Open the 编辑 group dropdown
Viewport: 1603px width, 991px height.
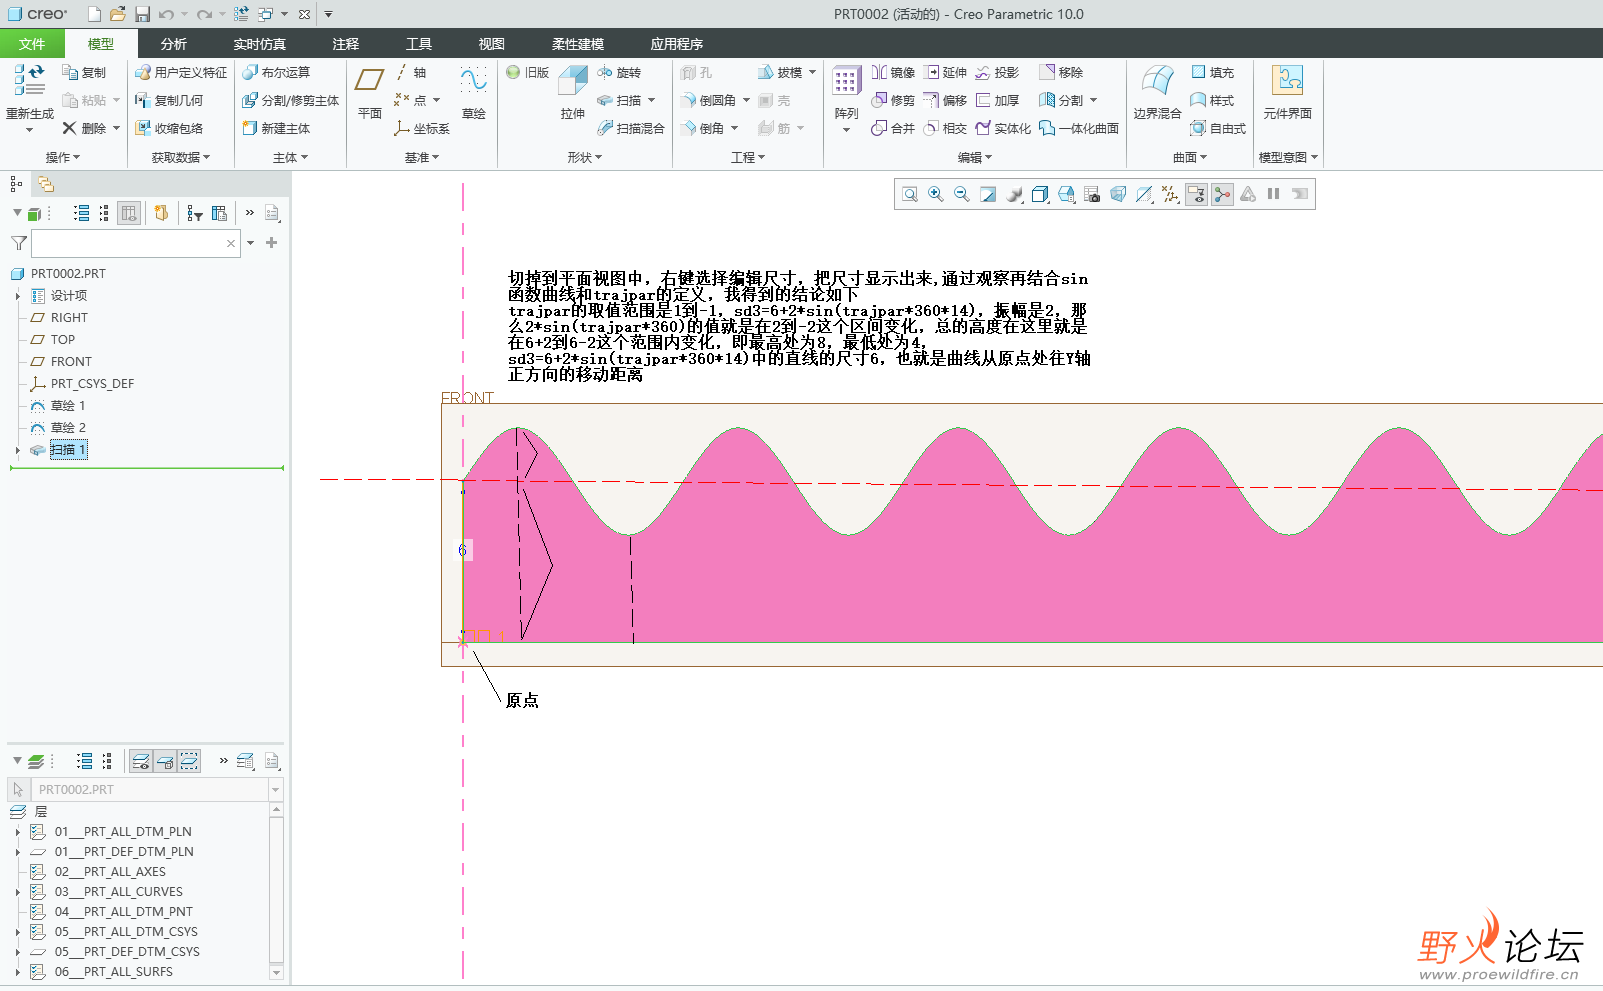(975, 157)
